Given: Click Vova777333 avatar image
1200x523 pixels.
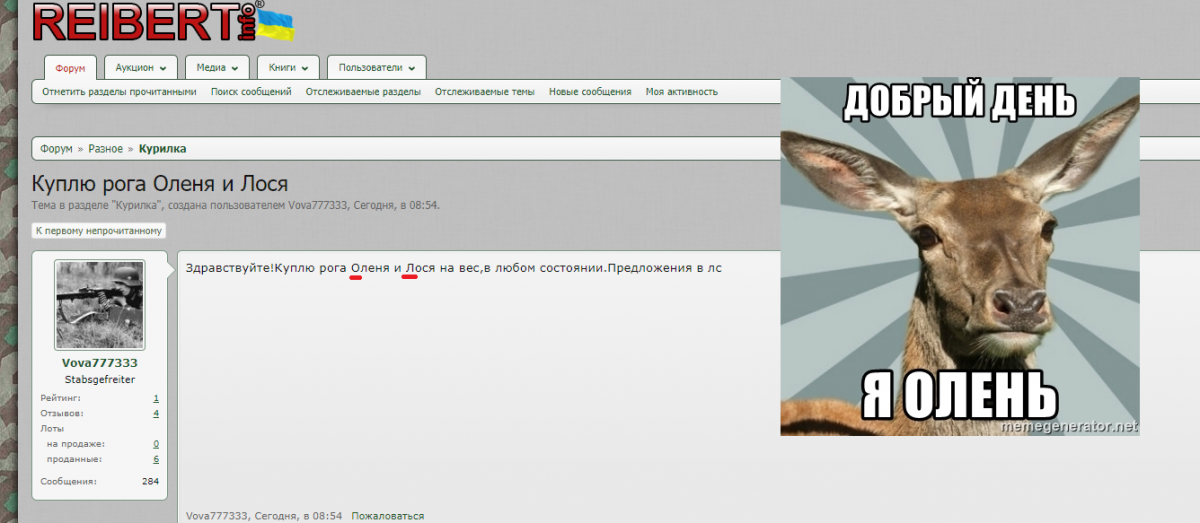Looking at the screenshot, I should click(x=99, y=305).
